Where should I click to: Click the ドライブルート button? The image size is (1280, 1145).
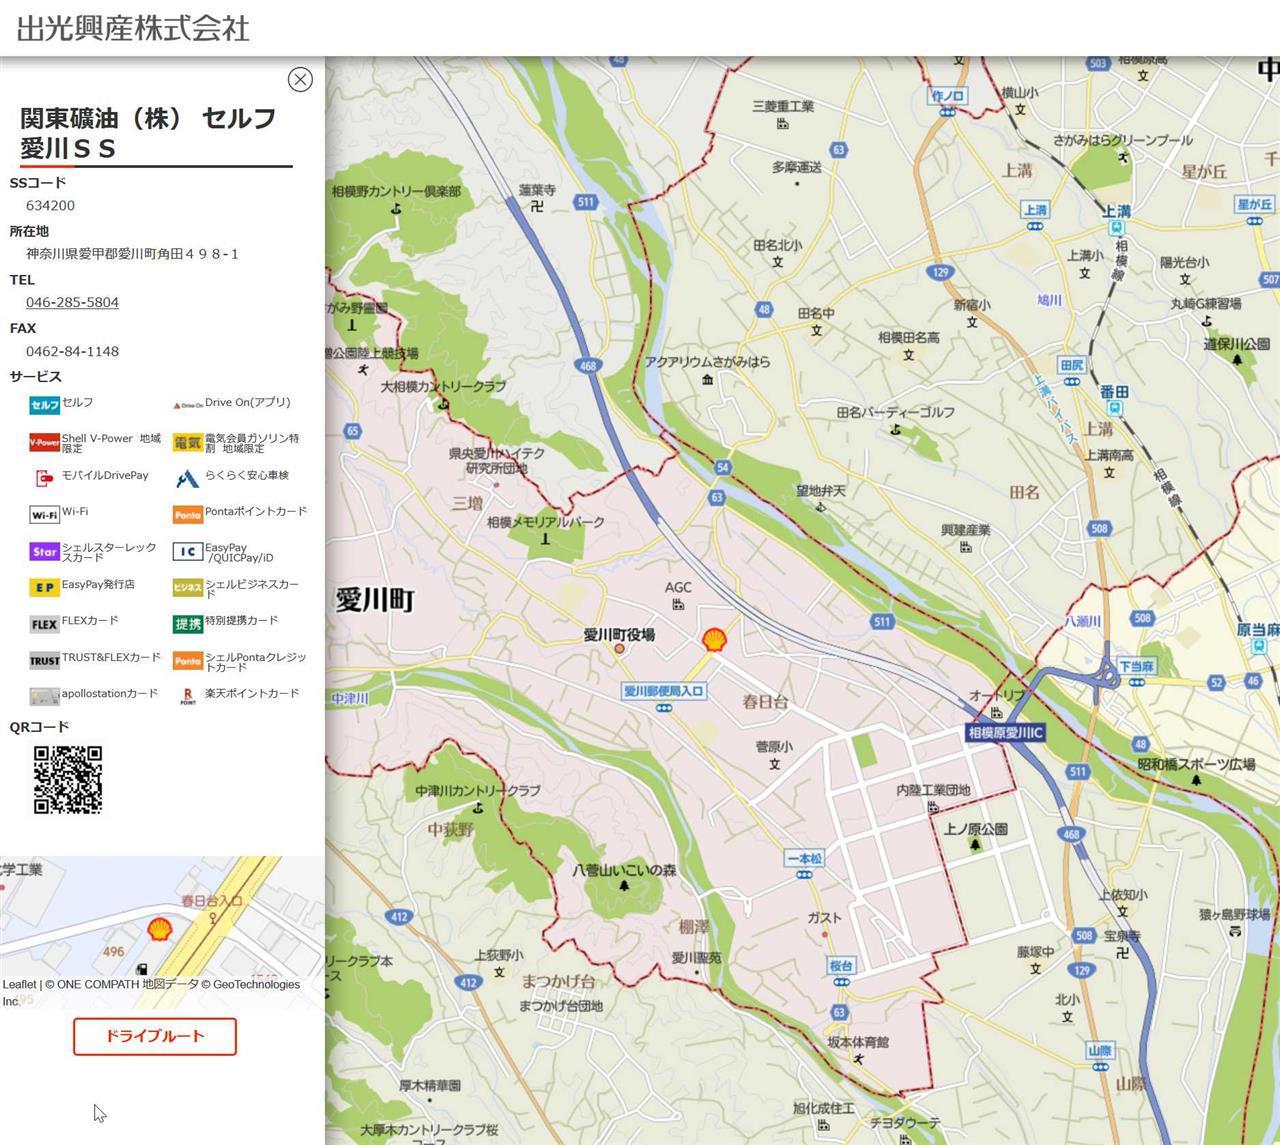[155, 1036]
